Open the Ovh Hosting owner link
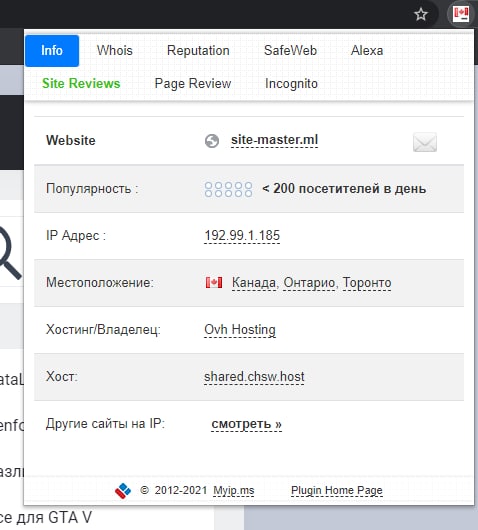 coord(240,330)
